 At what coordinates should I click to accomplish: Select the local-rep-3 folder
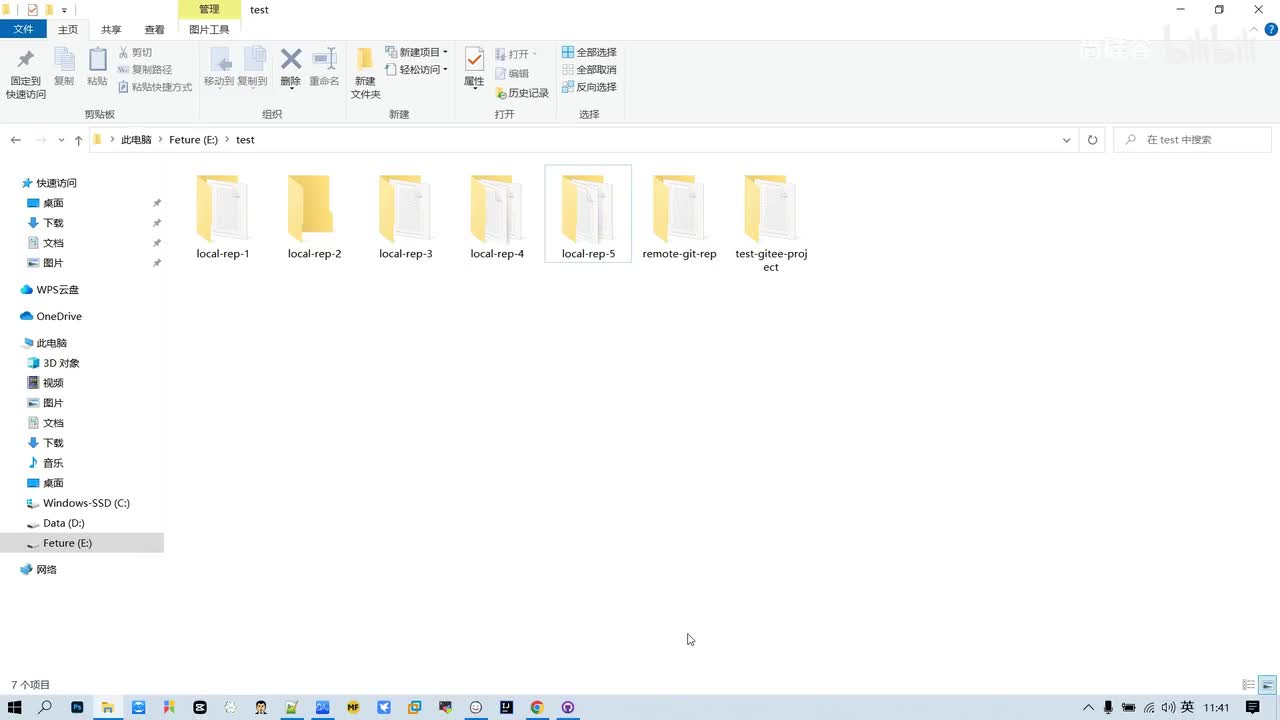(x=406, y=216)
